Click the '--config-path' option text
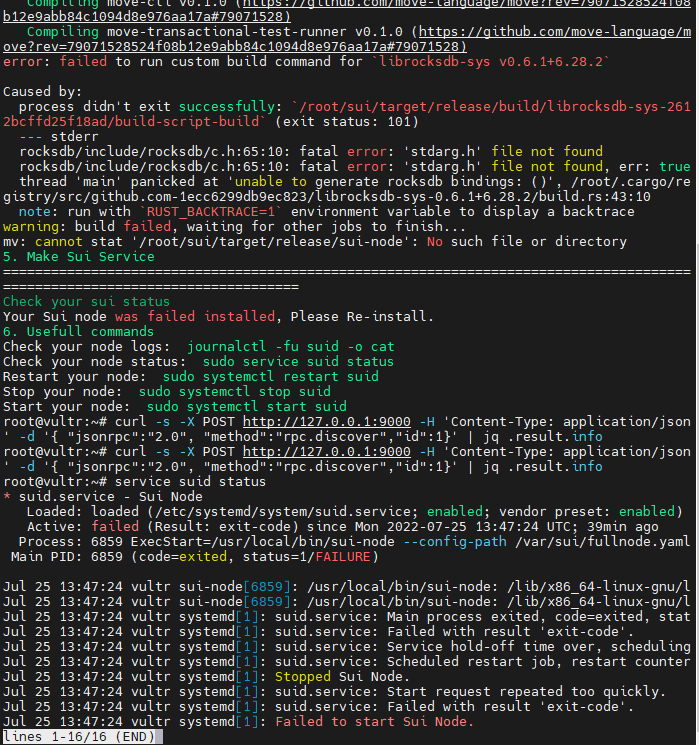699x745 pixels. [454, 542]
